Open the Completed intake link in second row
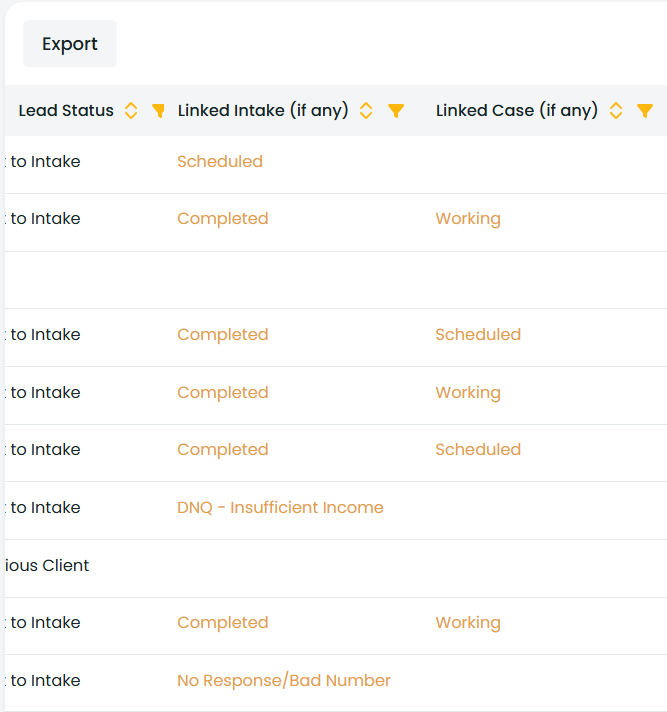Viewport: 667px width, 712px height. 223,219
